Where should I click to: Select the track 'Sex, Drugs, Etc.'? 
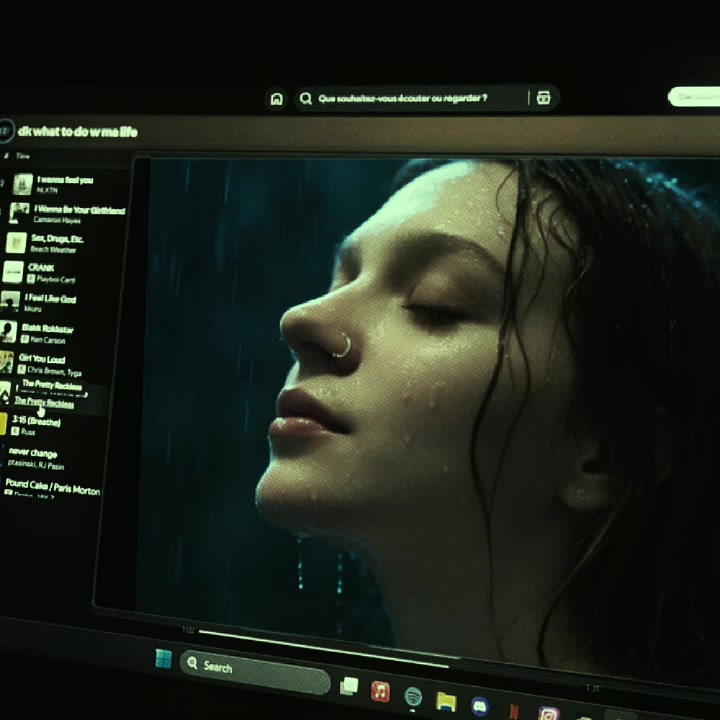point(57,239)
